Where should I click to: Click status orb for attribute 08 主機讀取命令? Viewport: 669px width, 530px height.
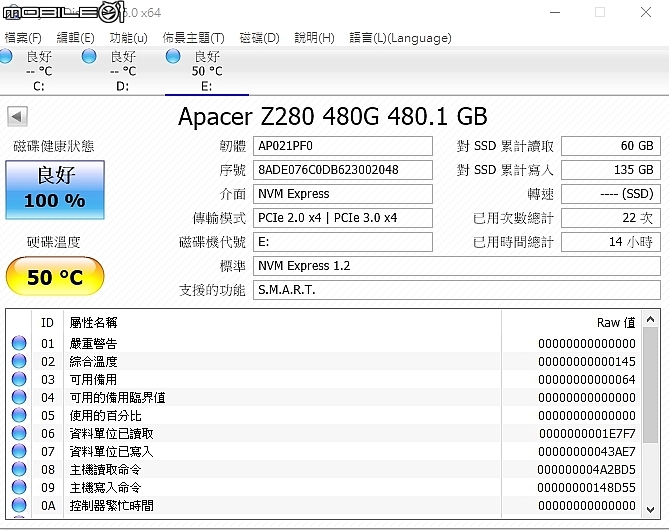point(19,469)
